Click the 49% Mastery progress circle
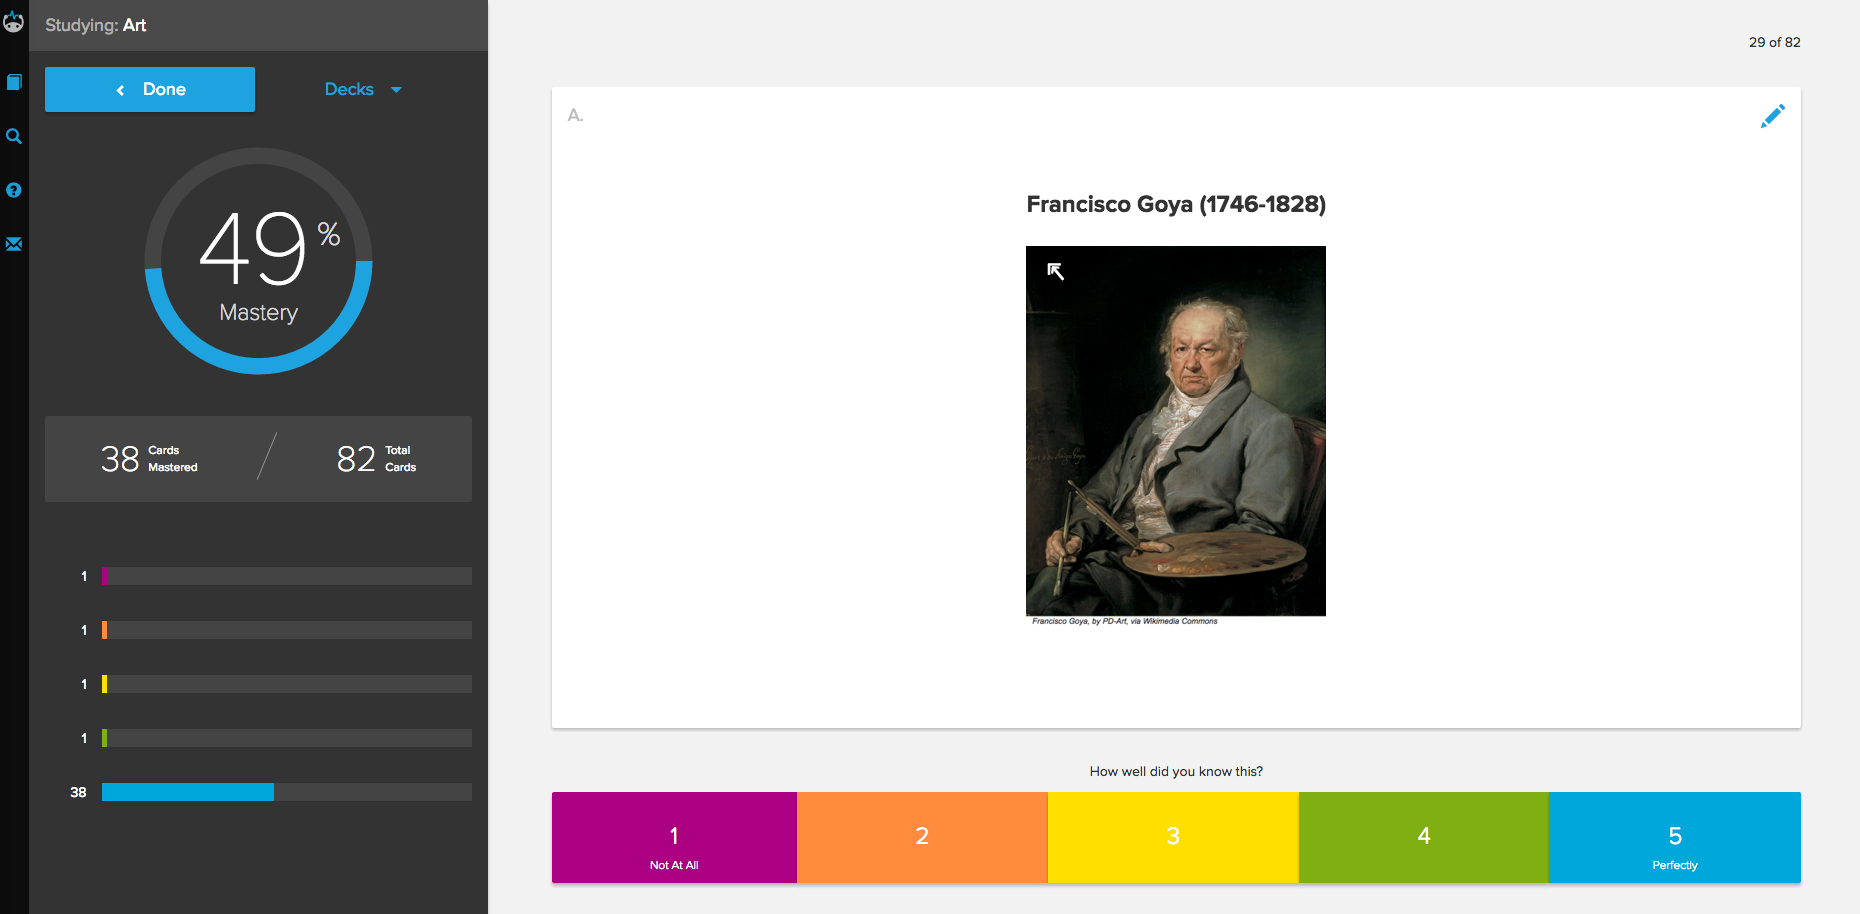 (259, 261)
